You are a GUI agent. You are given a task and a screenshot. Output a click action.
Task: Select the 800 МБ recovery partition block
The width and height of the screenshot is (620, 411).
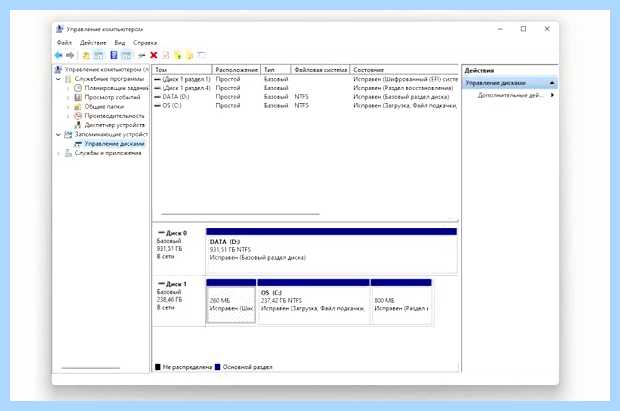pos(401,301)
